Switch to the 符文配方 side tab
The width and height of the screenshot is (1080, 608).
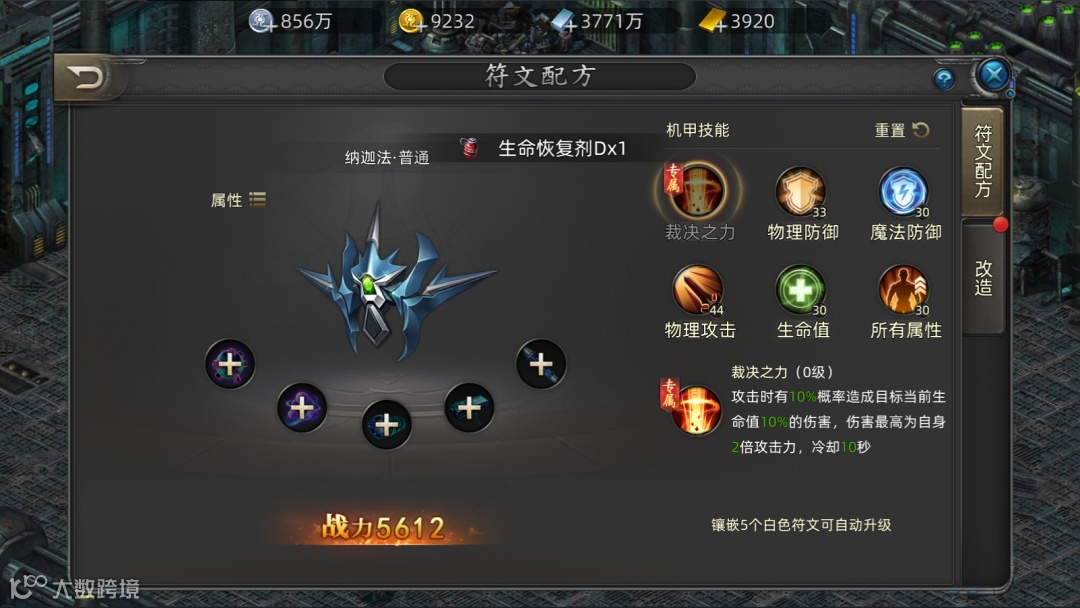pos(983,161)
